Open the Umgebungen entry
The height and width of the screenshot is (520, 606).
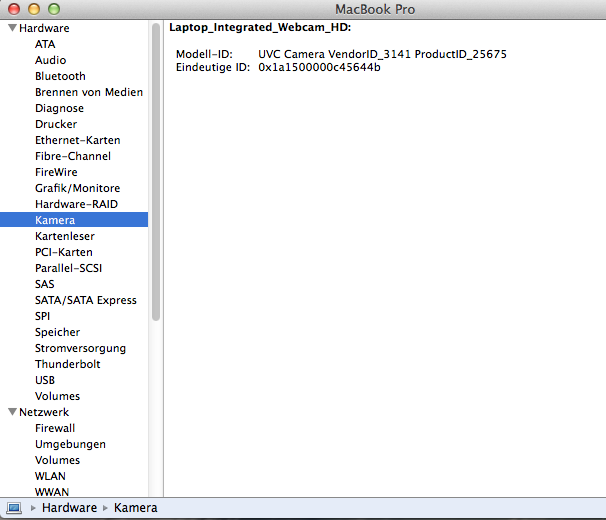[x=70, y=444]
